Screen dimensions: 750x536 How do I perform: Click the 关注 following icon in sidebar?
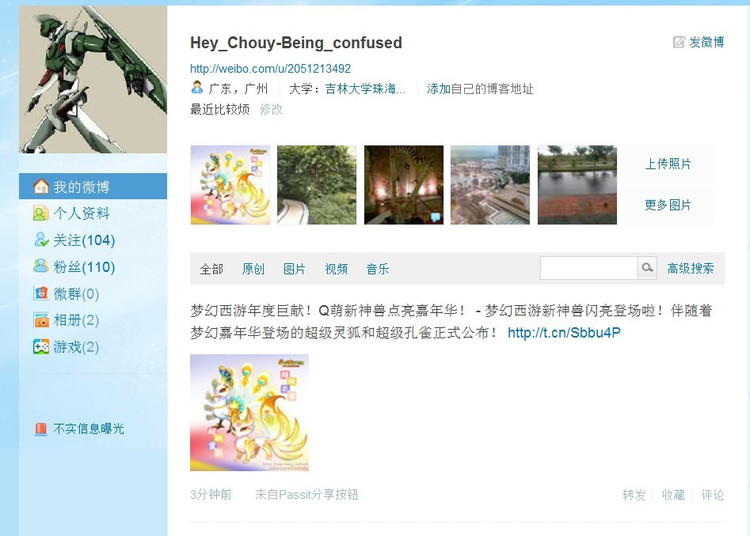point(41,240)
